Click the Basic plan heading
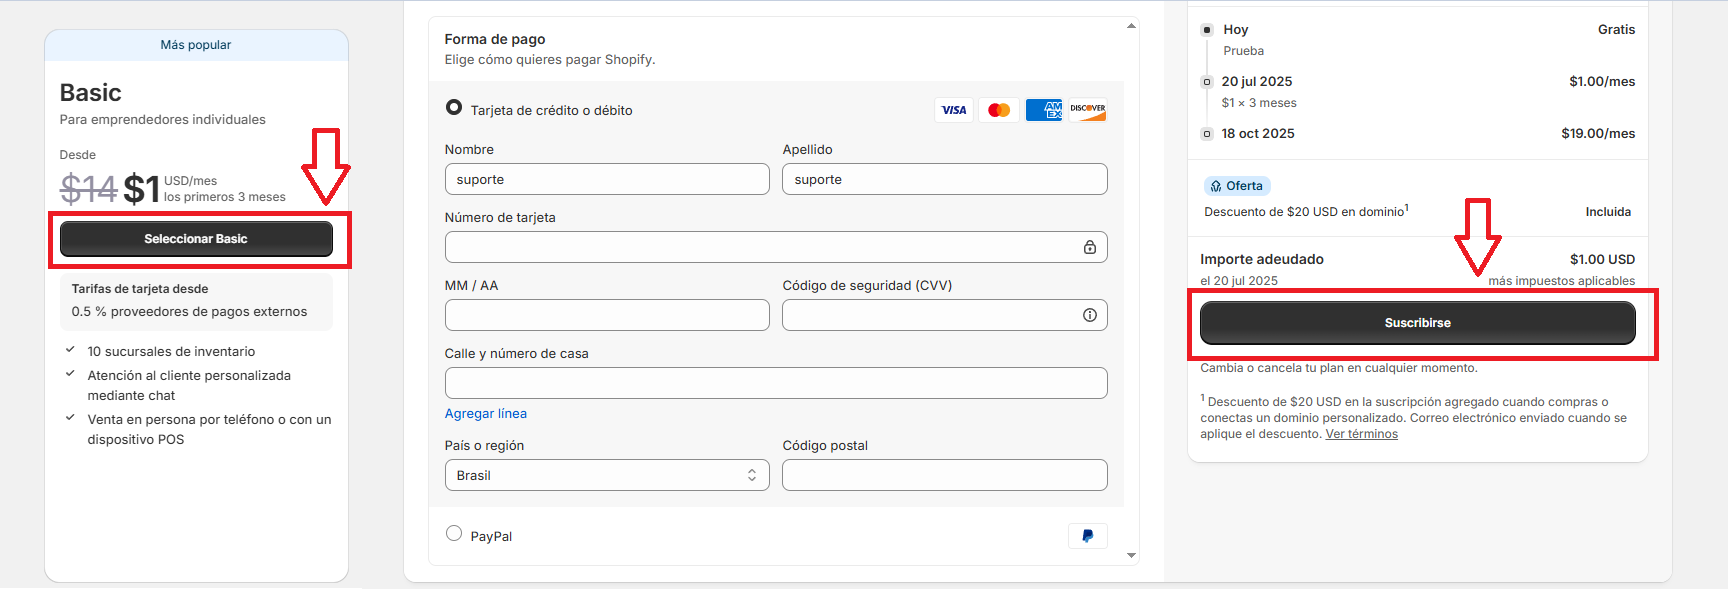This screenshot has height=591, width=1728. click(91, 93)
